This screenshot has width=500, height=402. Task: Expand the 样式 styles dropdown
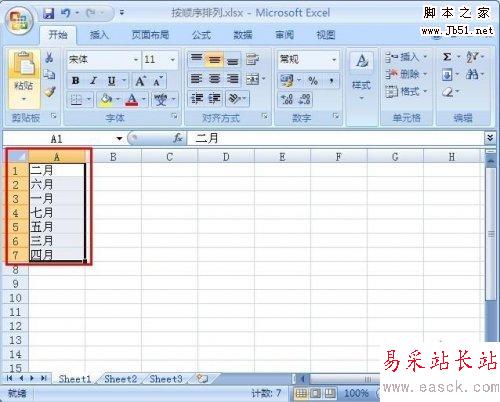tap(362, 99)
